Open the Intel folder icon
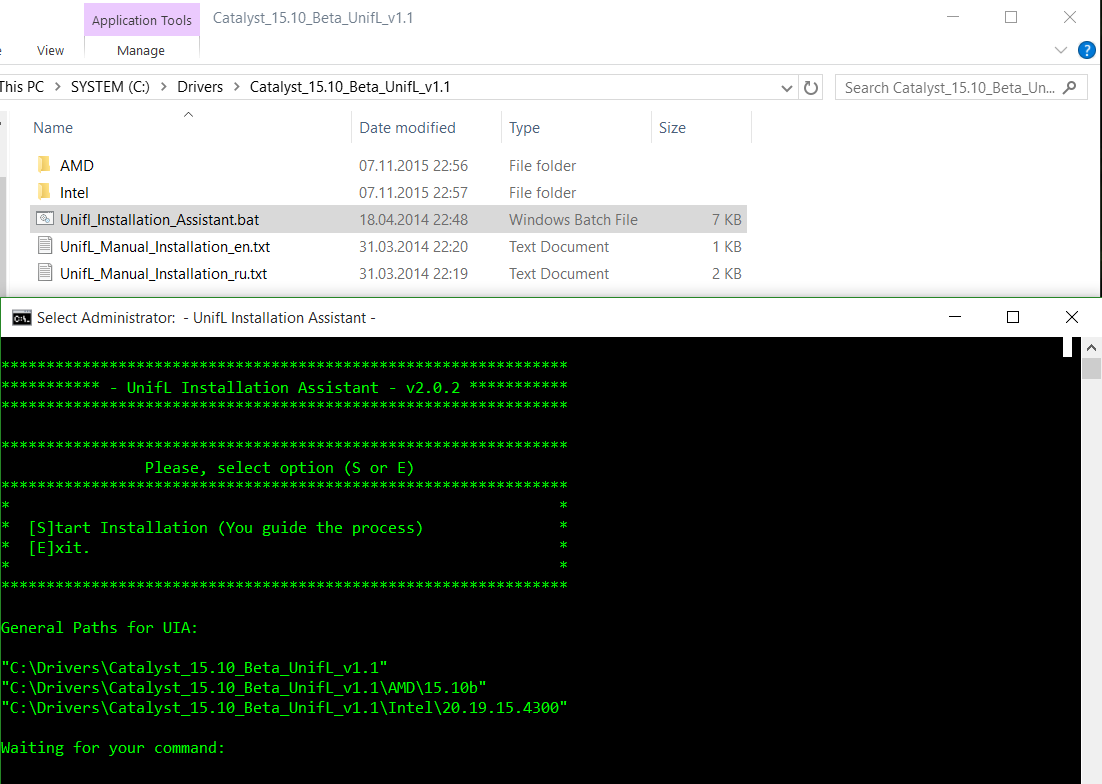 pos(44,192)
